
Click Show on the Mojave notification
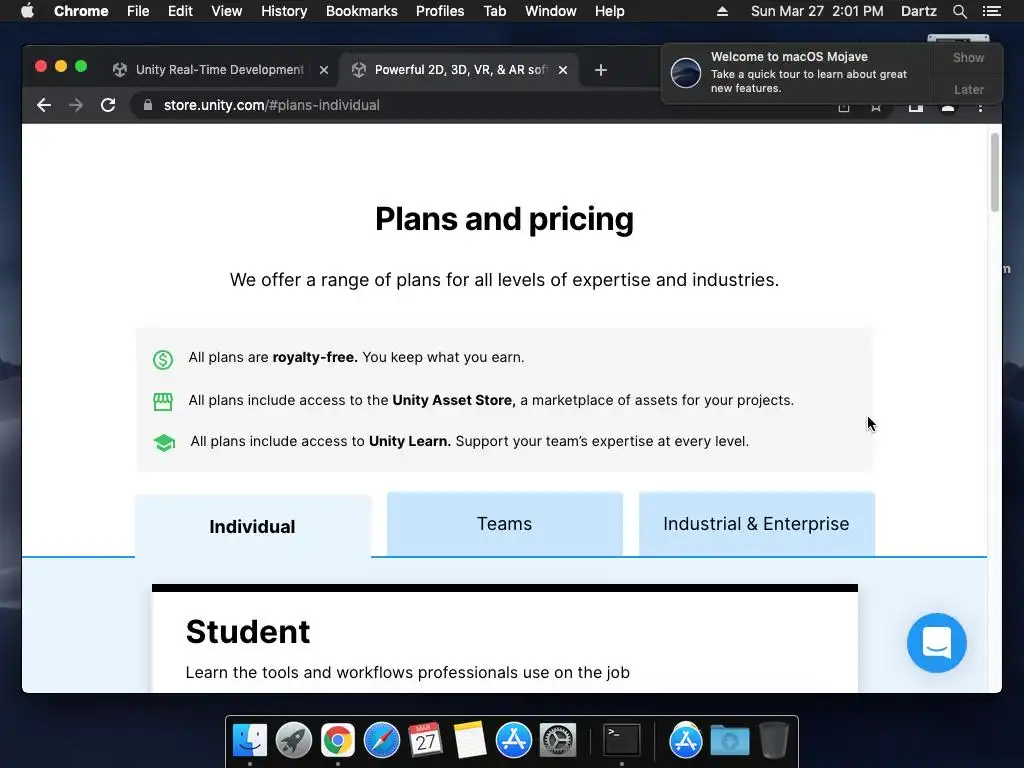tap(968, 57)
